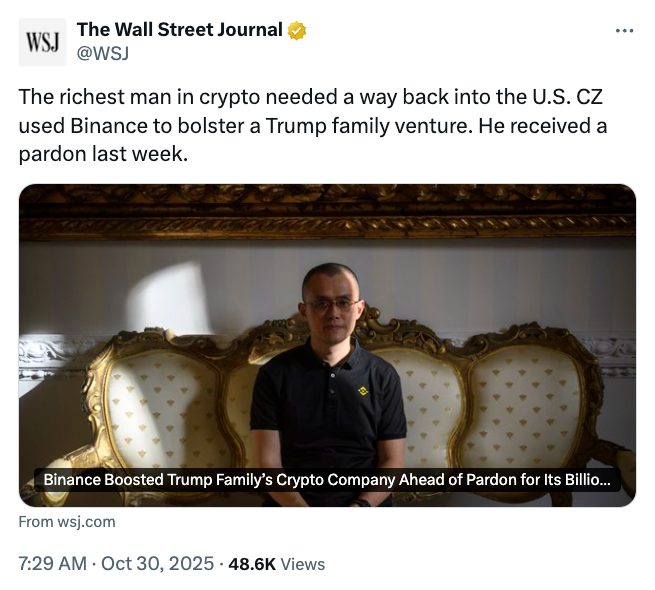Click the Oct 30, 2025 date
This screenshot has width=655, height=590.
pos(158,564)
